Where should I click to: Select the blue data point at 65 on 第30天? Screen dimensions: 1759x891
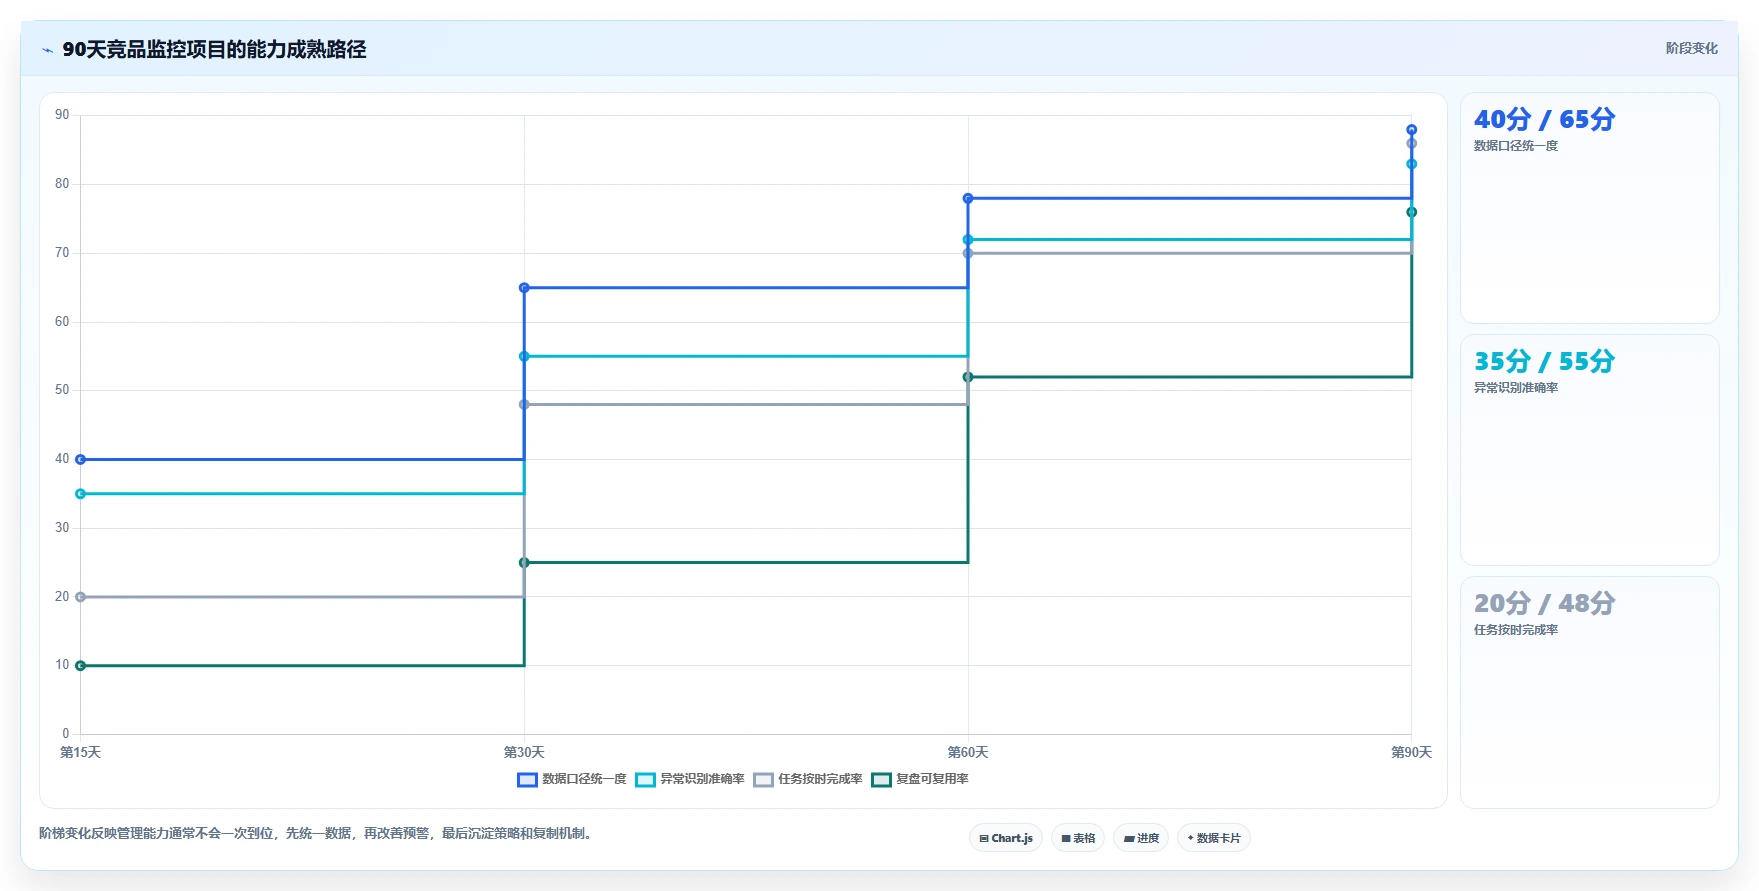(x=524, y=288)
